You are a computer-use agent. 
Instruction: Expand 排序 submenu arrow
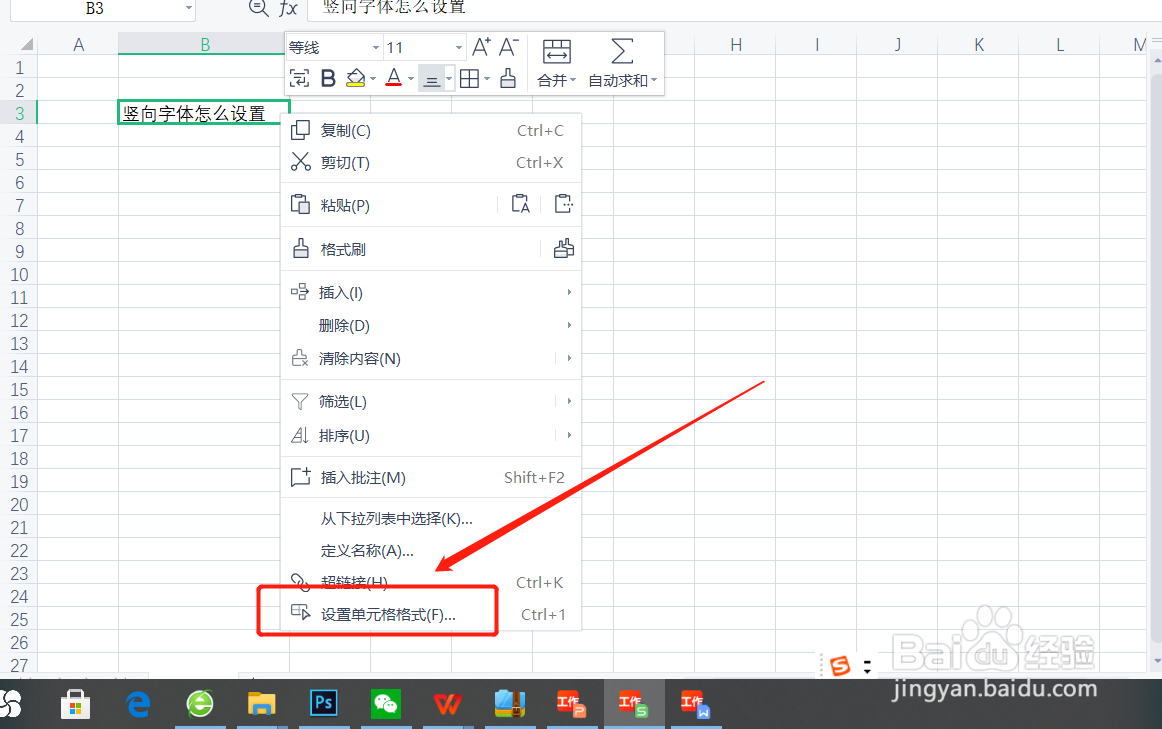tap(569, 436)
